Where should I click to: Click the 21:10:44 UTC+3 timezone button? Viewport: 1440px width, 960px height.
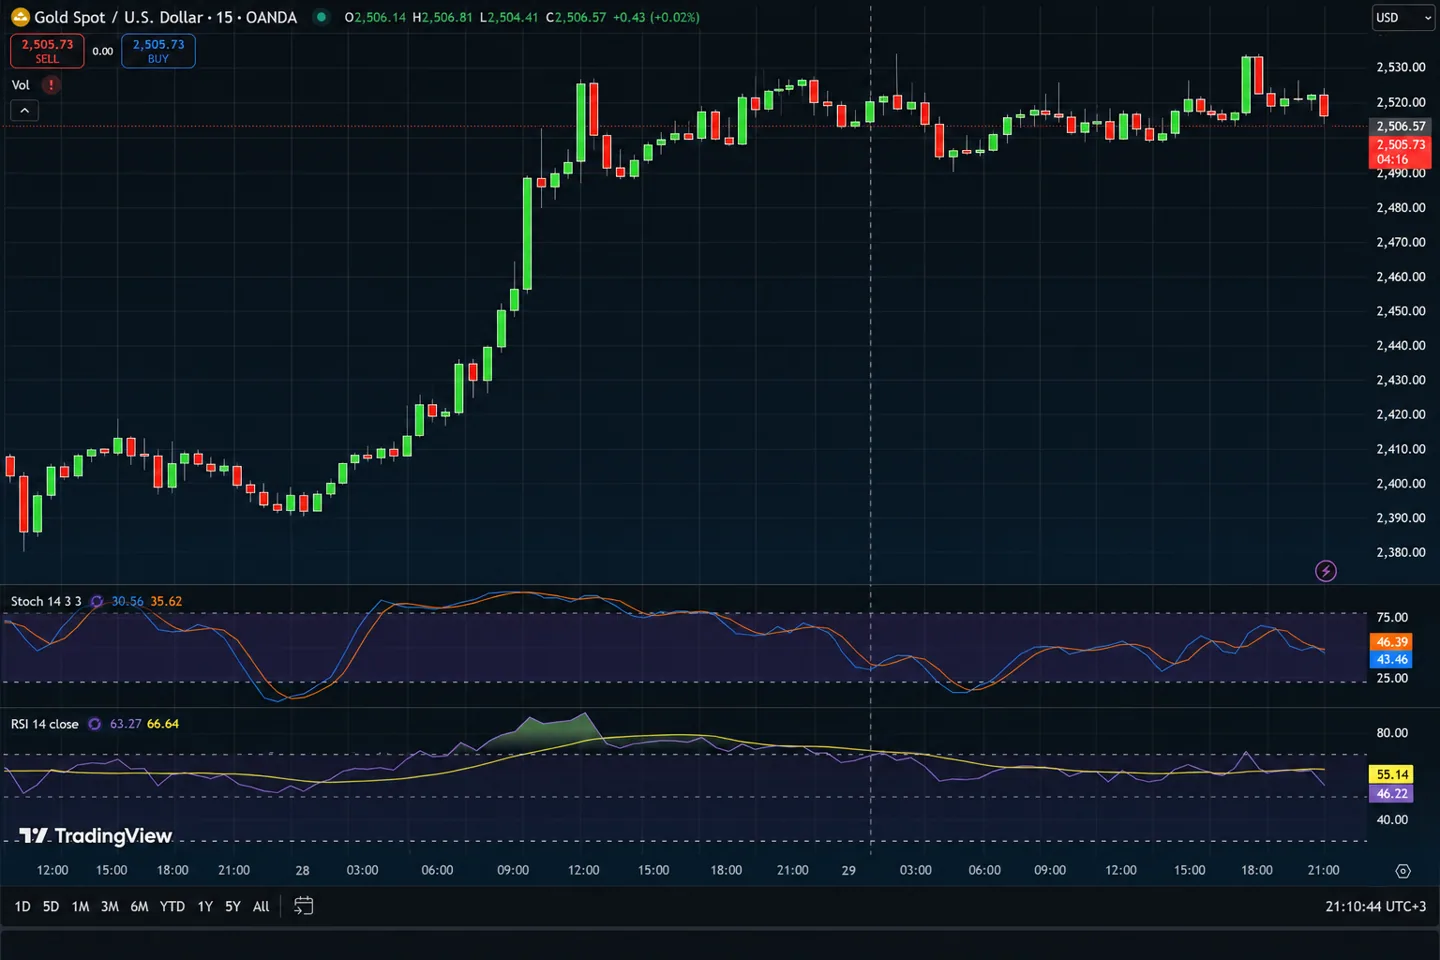tap(1375, 906)
